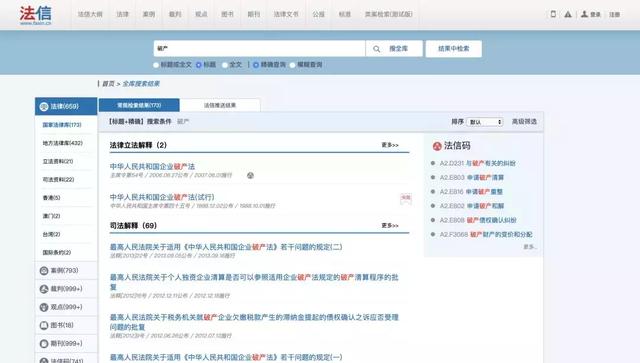Screen dimensions: 640x363
Task: Select 标题或全文 radio option
Action: pyautogui.click(x=156, y=65)
